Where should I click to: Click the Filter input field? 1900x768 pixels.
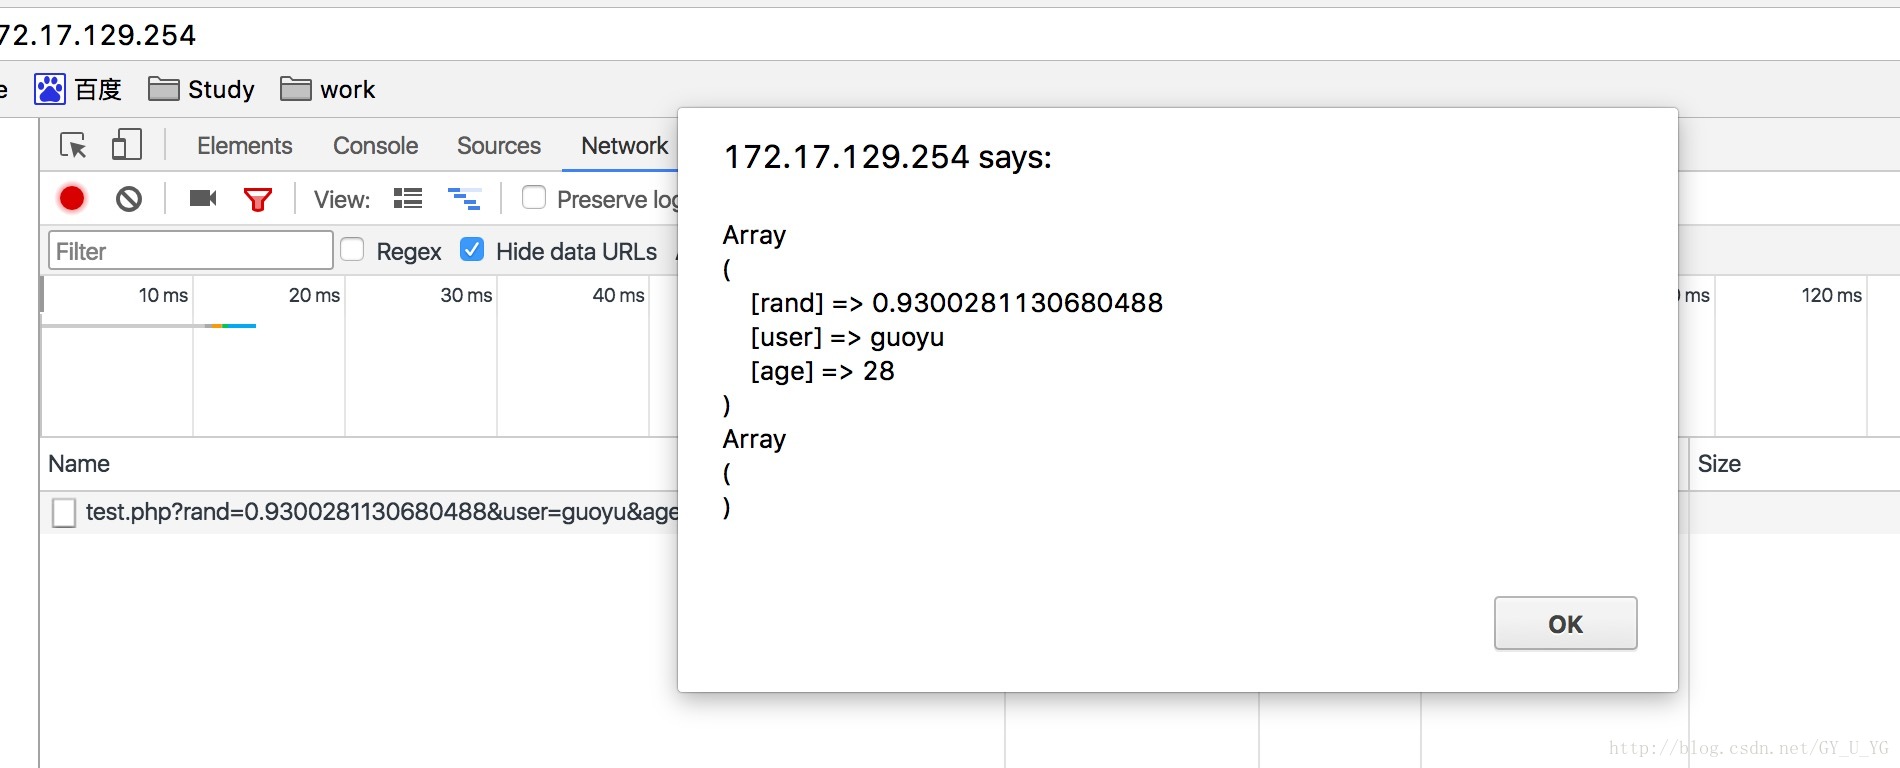(x=190, y=251)
